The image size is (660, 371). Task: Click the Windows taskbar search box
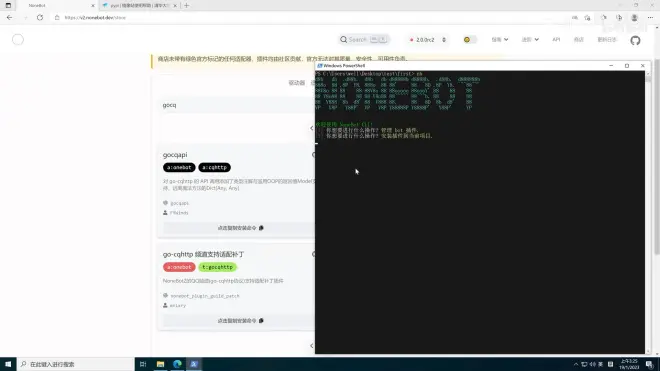(76, 364)
